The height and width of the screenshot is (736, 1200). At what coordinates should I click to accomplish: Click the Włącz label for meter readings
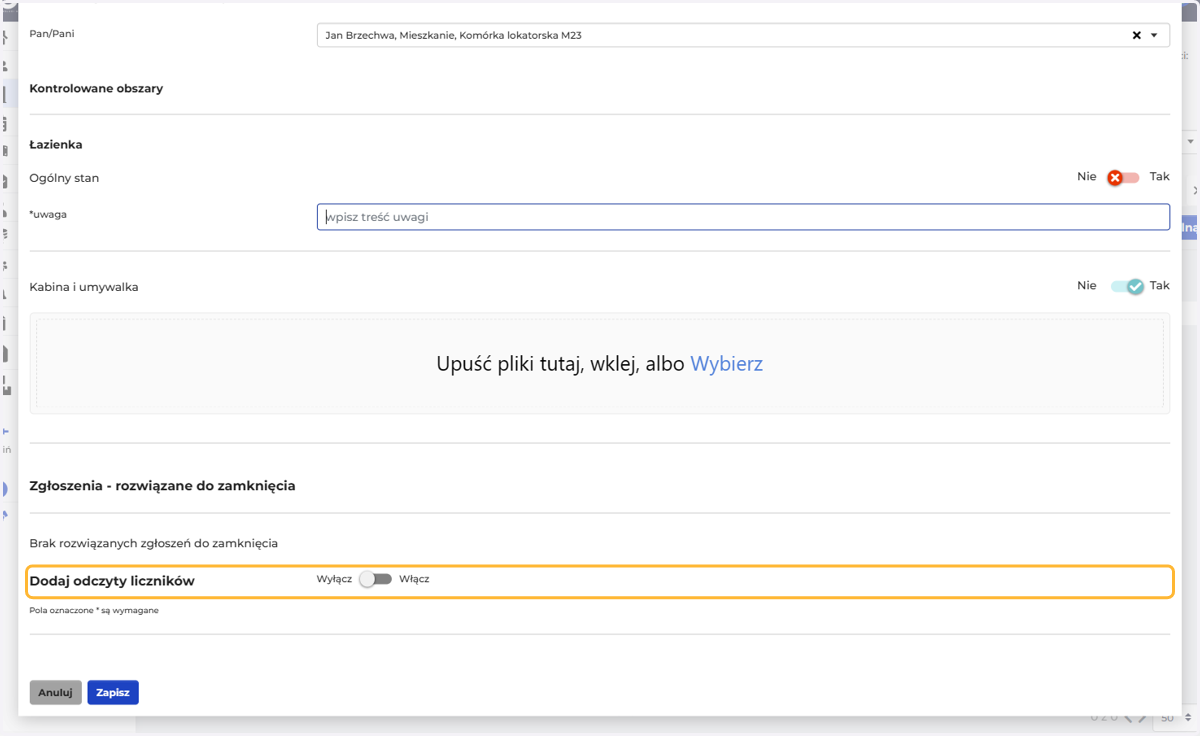(414, 579)
